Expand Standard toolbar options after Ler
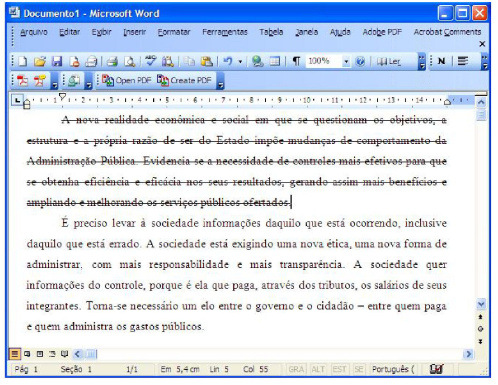 [x=422, y=62]
